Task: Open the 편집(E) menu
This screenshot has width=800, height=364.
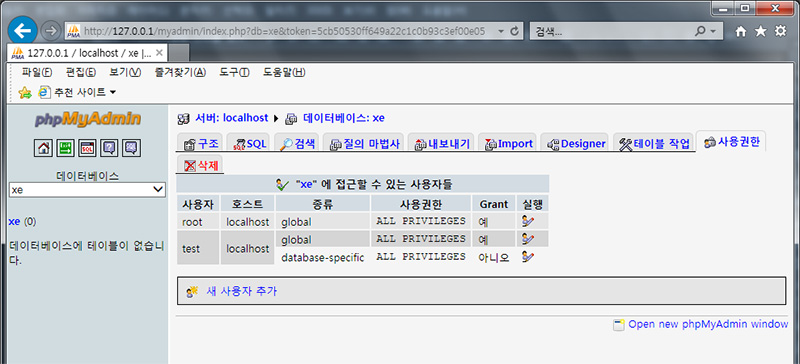Action: [81, 72]
